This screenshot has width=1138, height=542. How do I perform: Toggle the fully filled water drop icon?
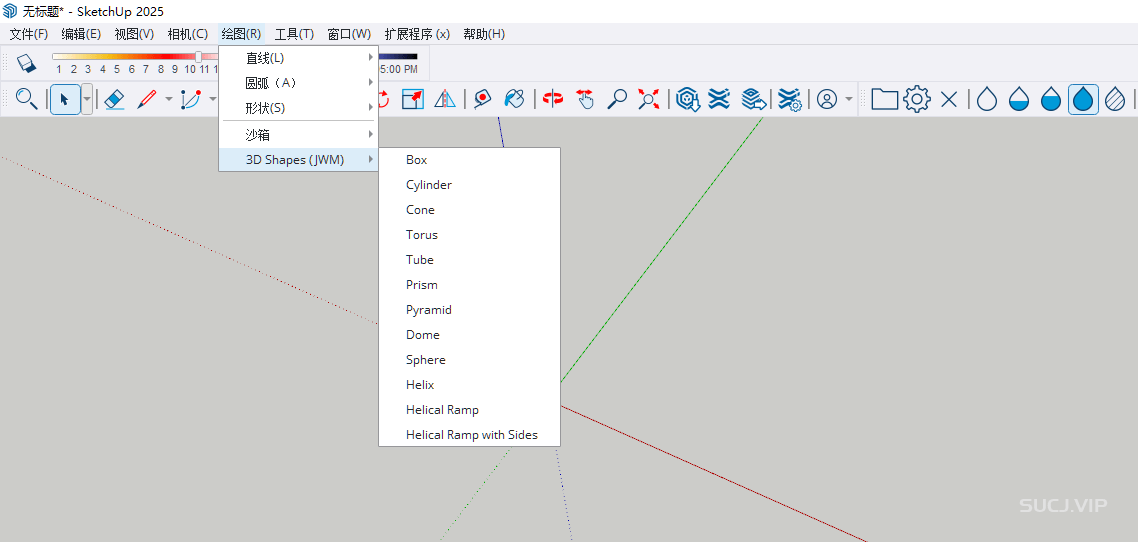pyautogui.click(x=1083, y=99)
